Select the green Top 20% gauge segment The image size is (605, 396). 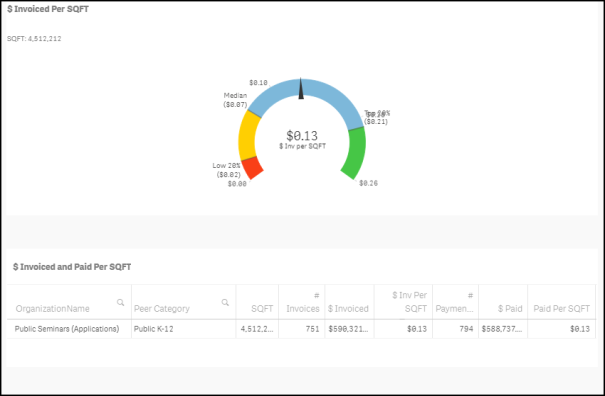coord(354,152)
